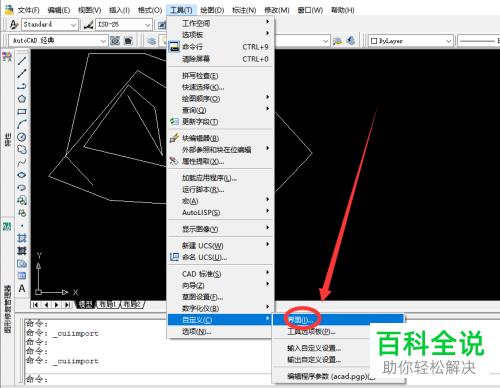Screen dimensions: 500x388
Task: Select the Arc tool
Action: pyautogui.click(x=22, y=124)
